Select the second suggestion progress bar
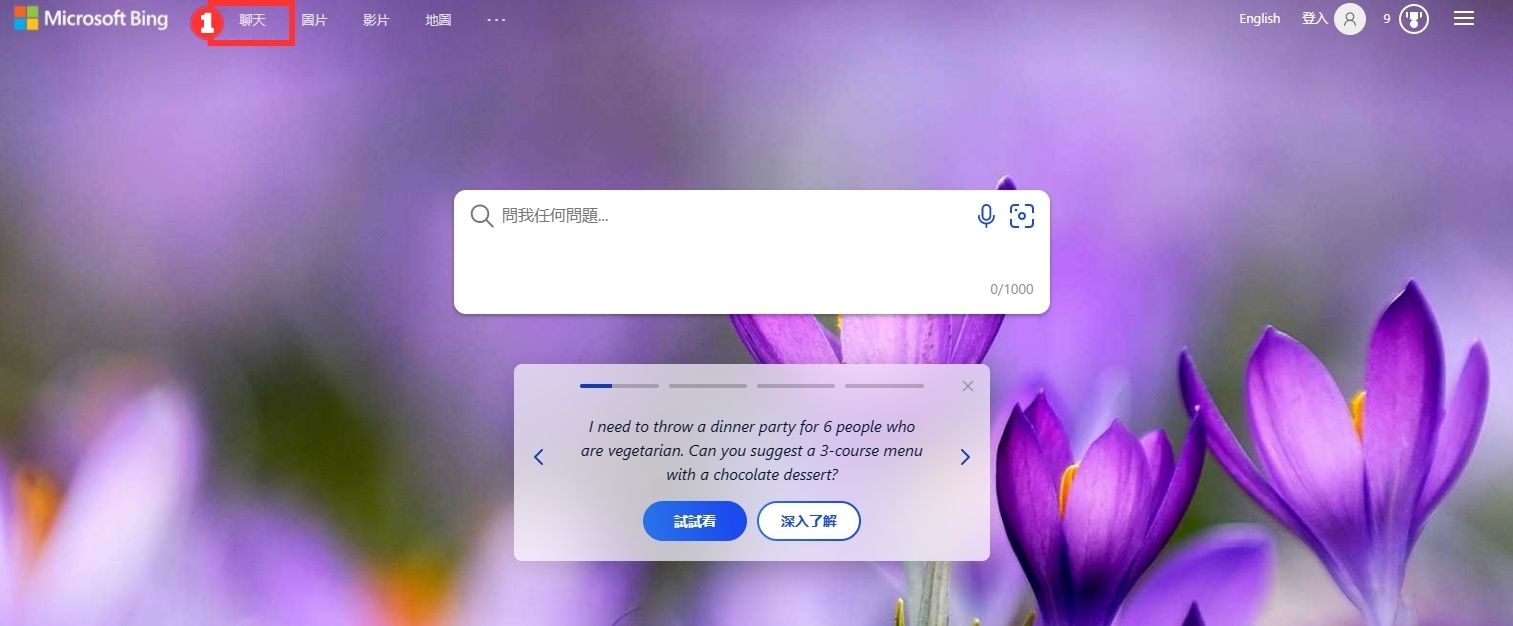Viewport: 1513px width, 626px height. coord(708,386)
